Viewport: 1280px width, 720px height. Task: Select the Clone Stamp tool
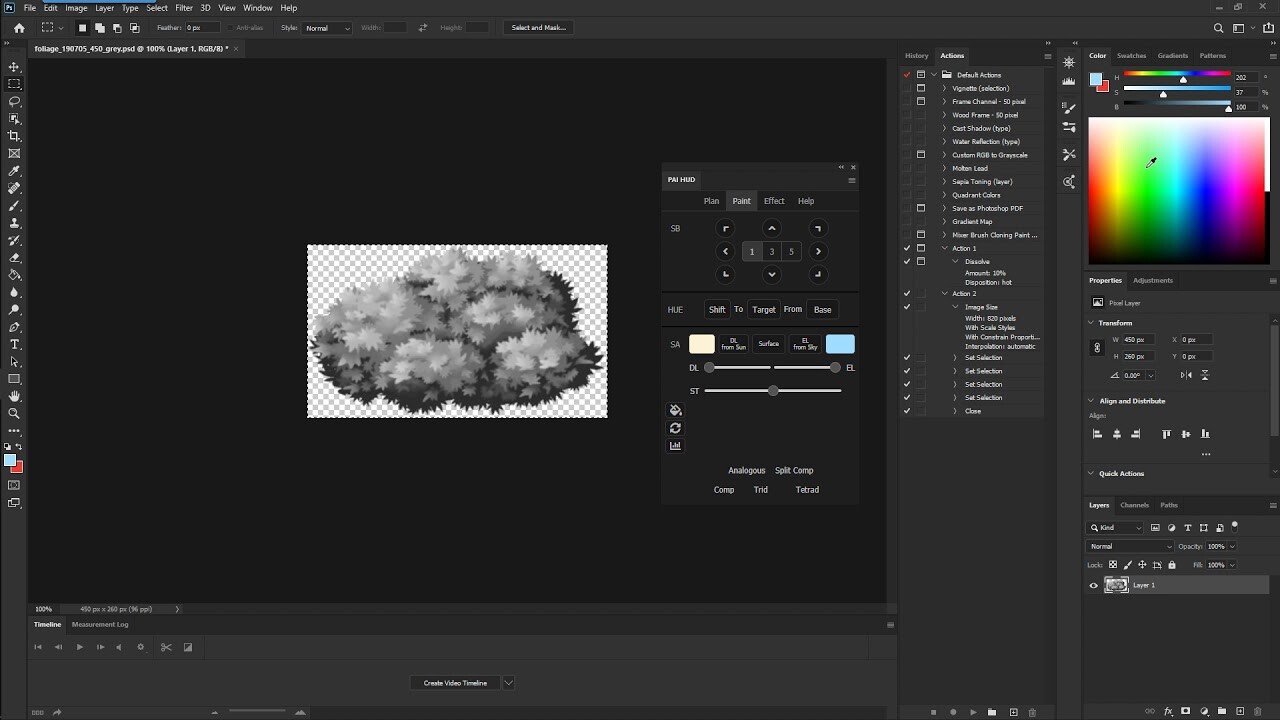coord(14,221)
